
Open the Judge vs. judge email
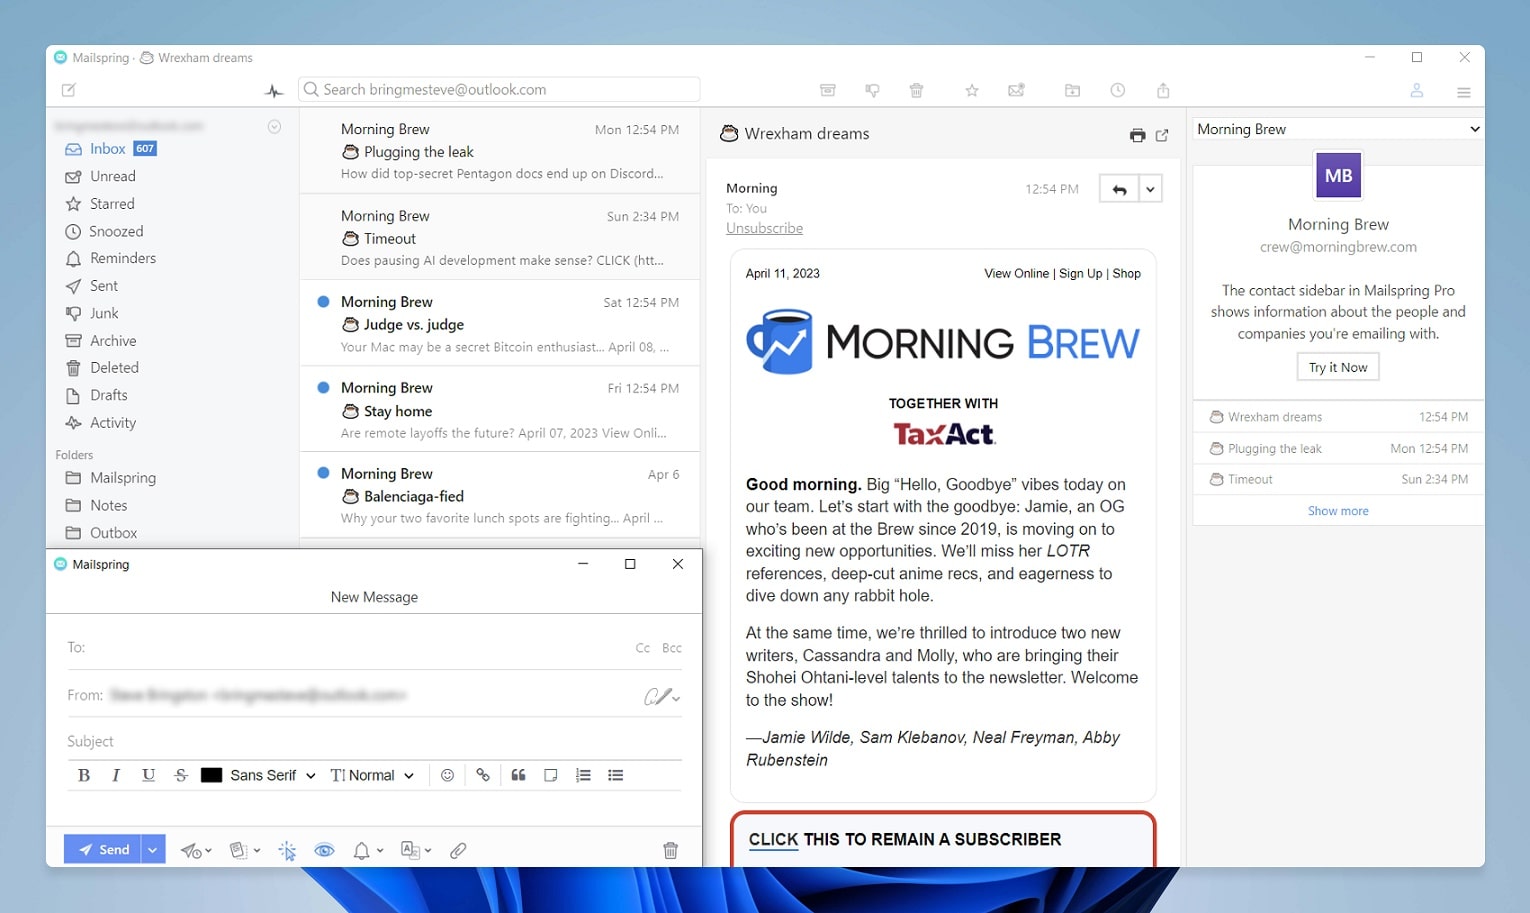[x=500, y=323]
